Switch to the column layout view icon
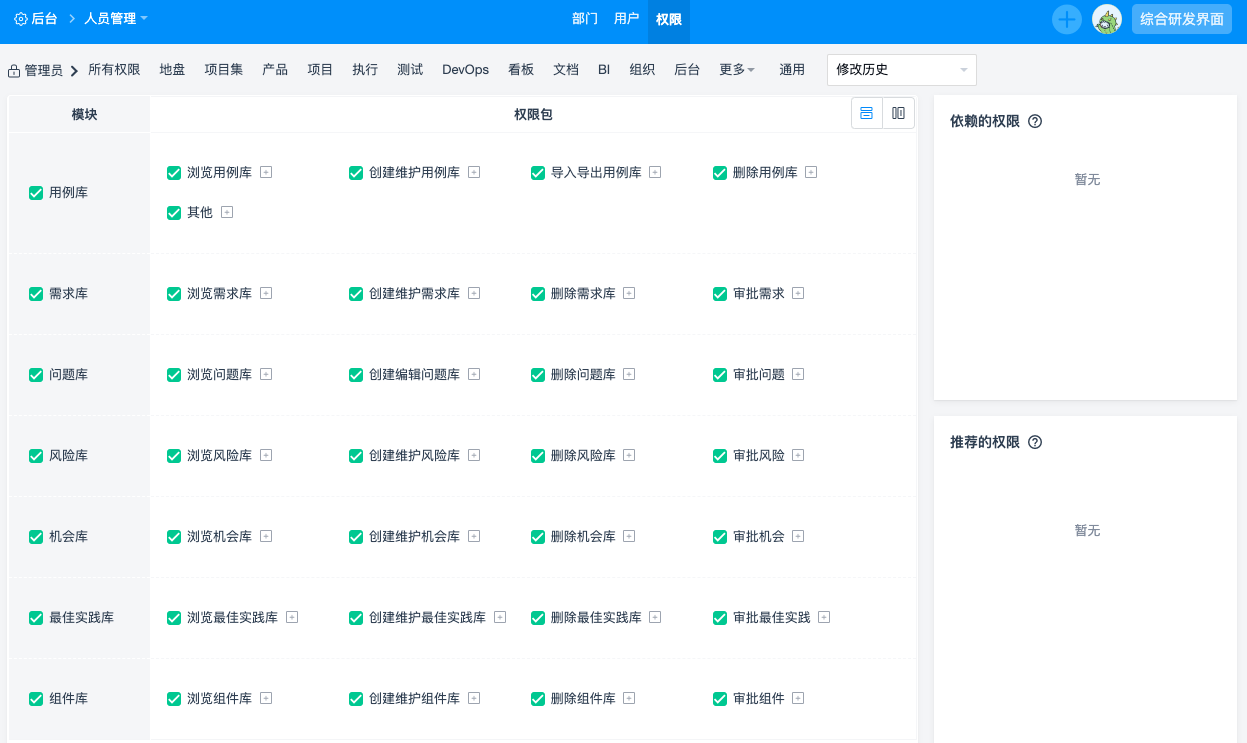This screenshot has width=1247, height=743. 898,114
